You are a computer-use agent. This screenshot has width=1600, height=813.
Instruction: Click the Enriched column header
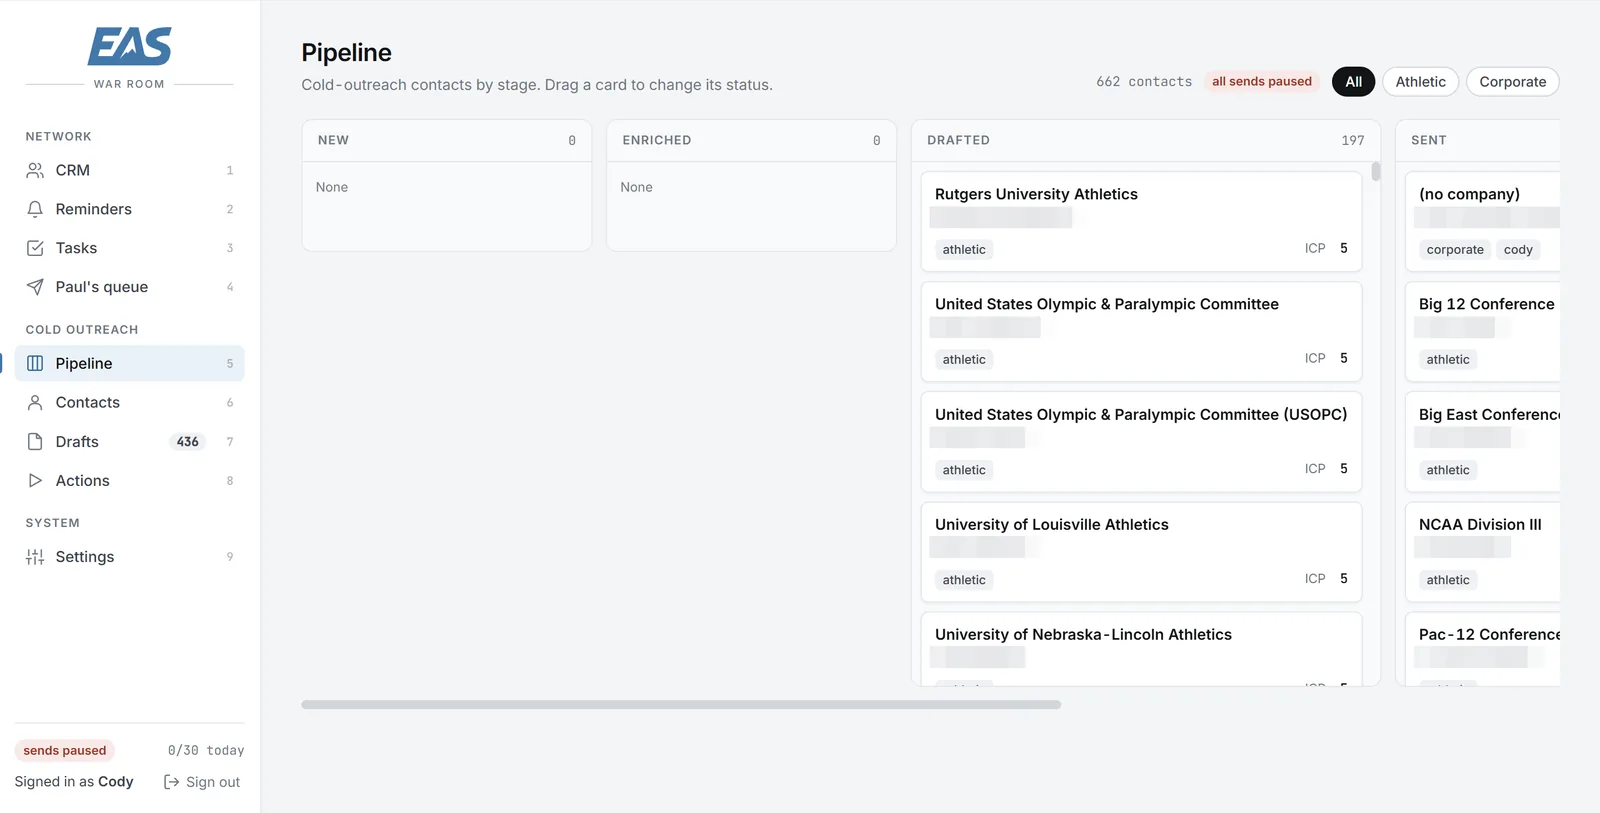pos(751,141)
